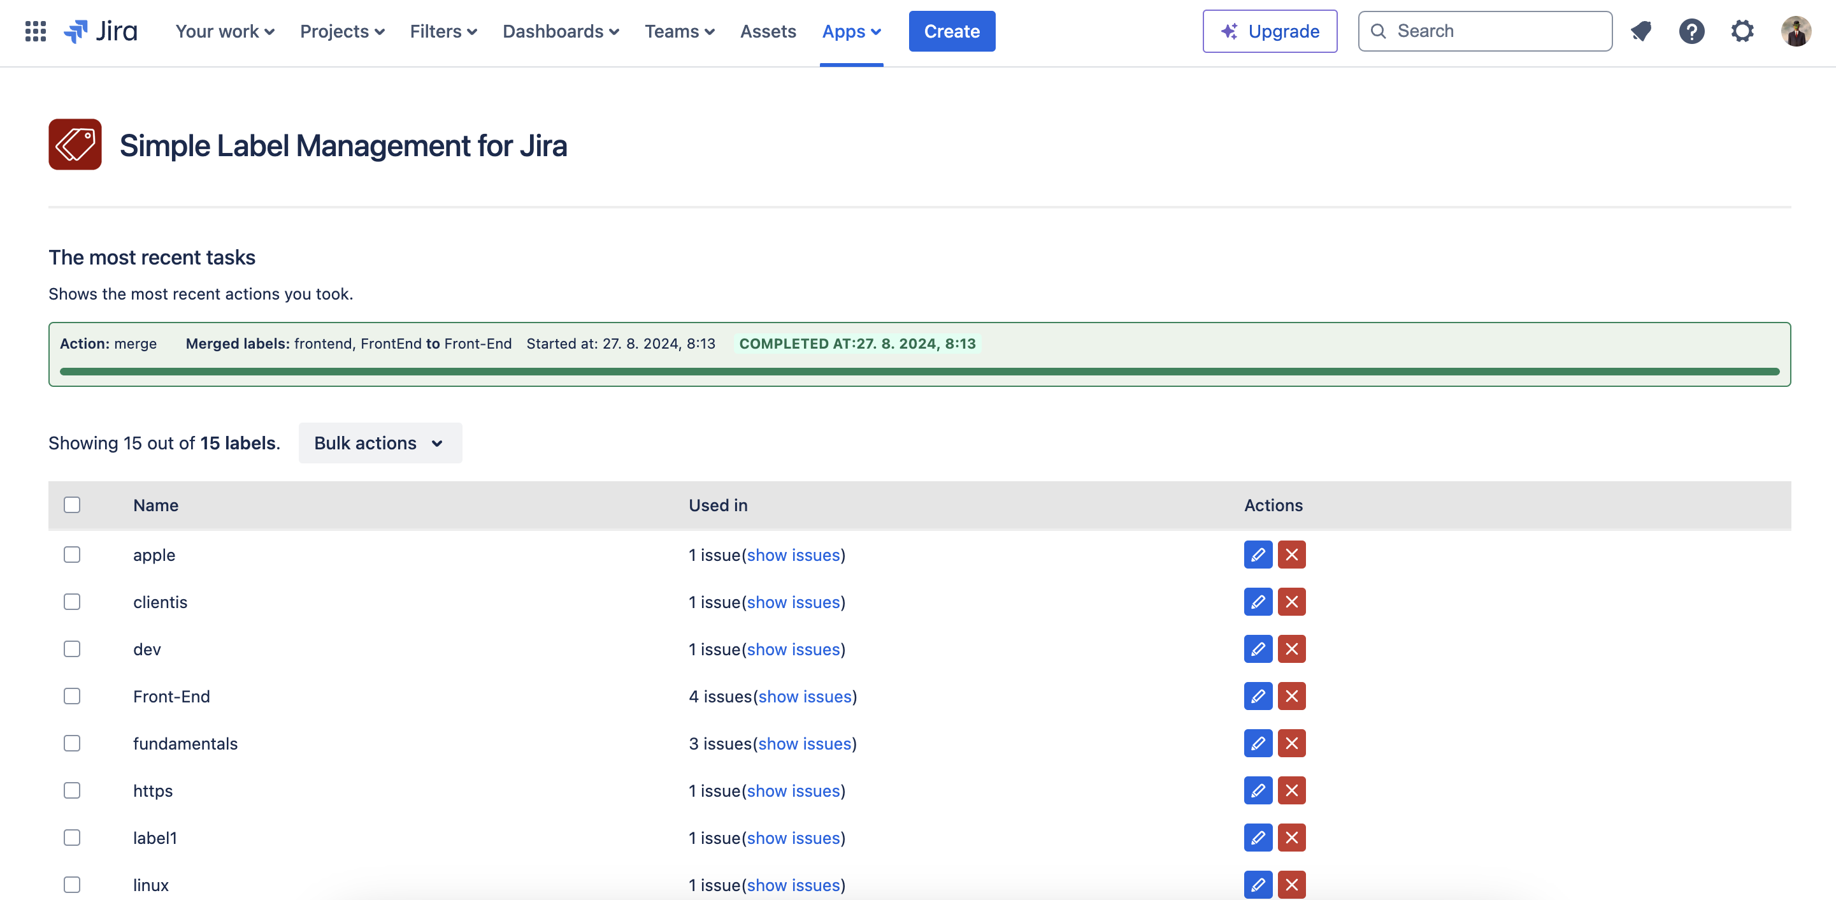The image size is (1836, 900).
Task: Expand the Projects dropdown menu
Action: pyautogui.click(x=342, y=31)
